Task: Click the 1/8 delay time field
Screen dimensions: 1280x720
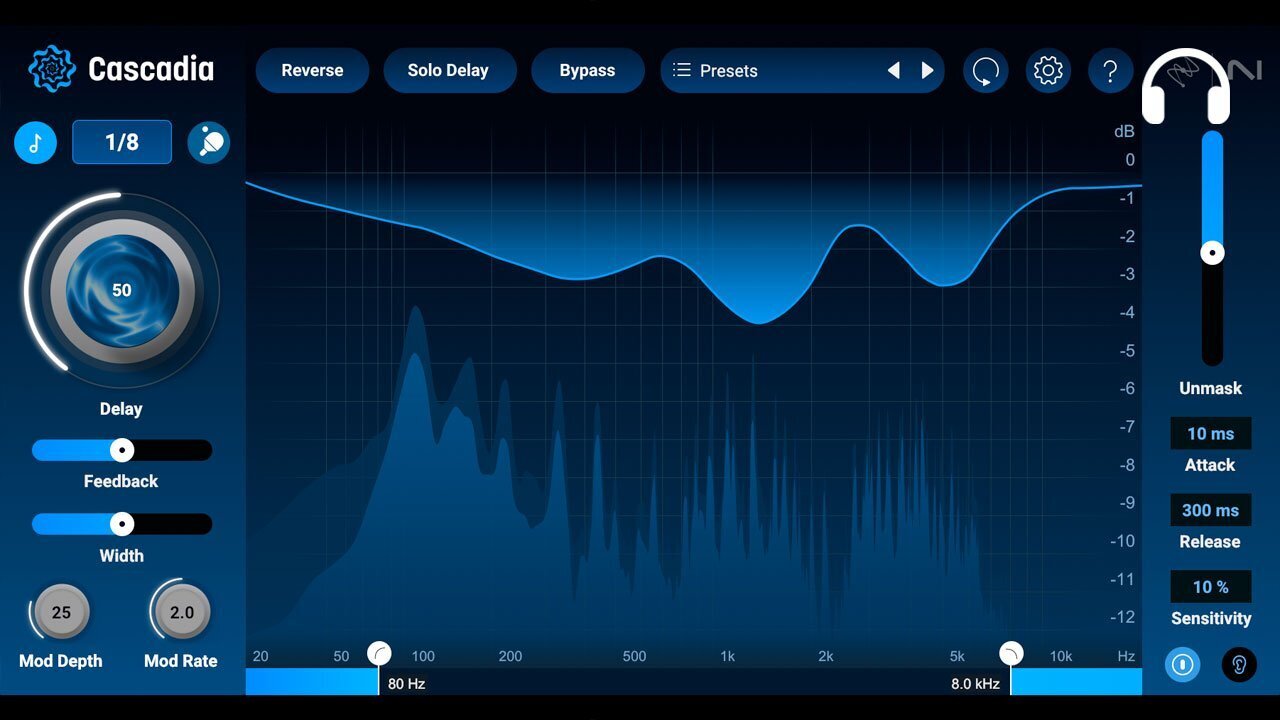Action: [x=122, y=142]
